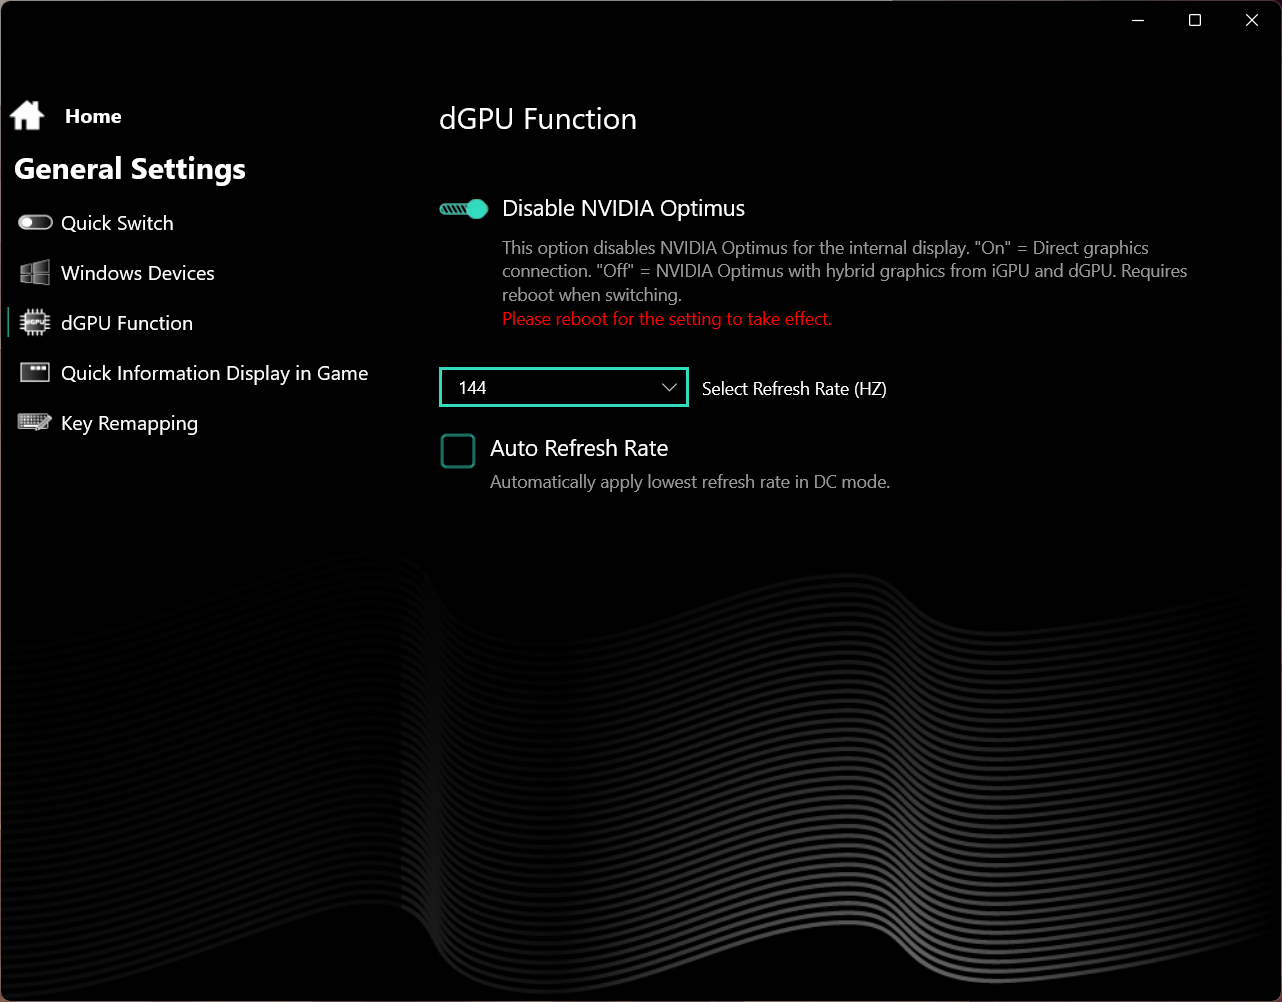Open Quick Information Display in Game label
This screenshot has height=1002, width=1282.
pyautogui.click(x=215, y=374)
